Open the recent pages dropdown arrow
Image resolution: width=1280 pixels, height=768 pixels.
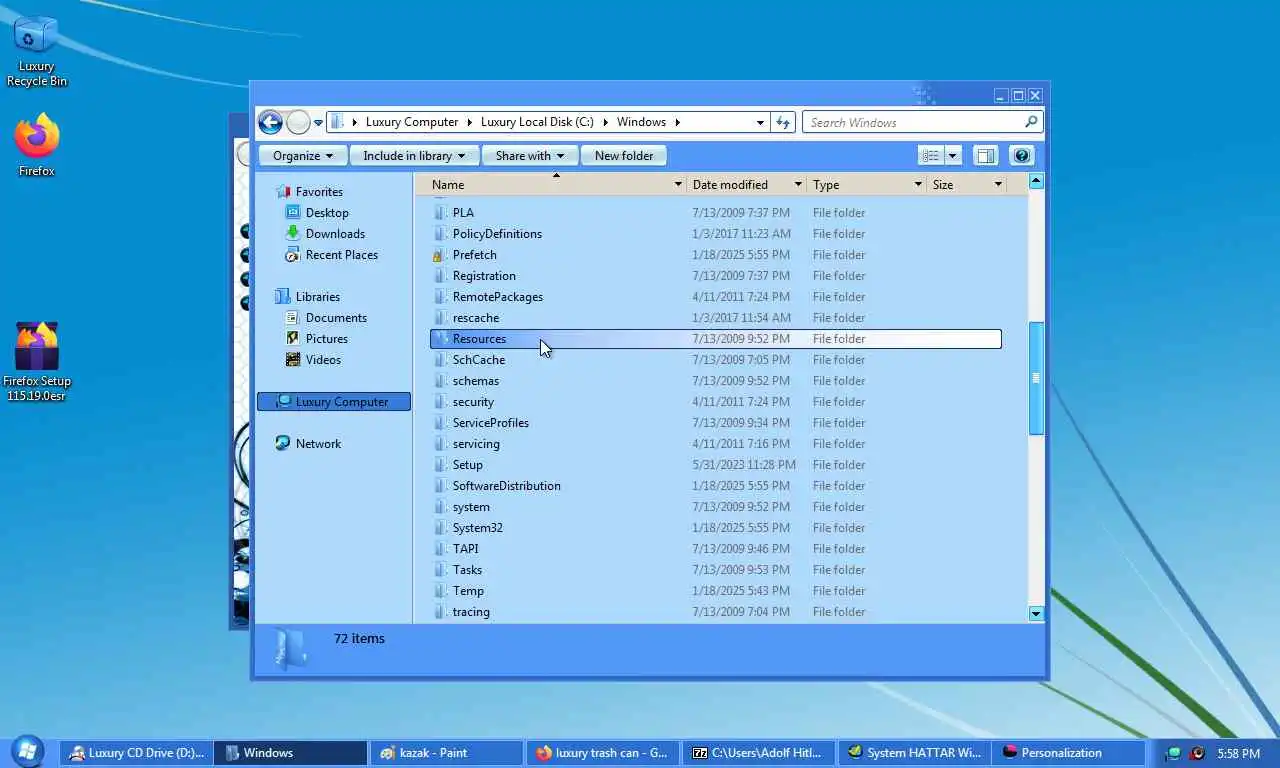[318, 123]
